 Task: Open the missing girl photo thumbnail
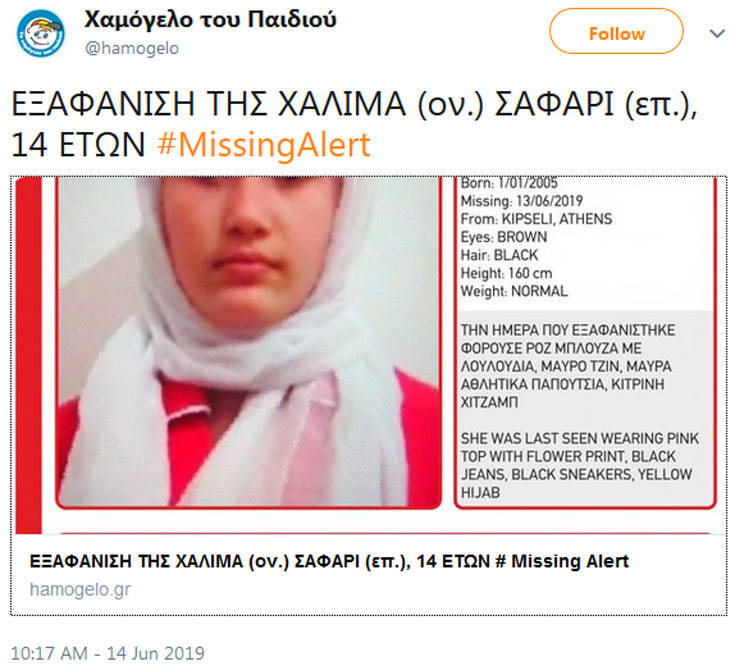248,342
